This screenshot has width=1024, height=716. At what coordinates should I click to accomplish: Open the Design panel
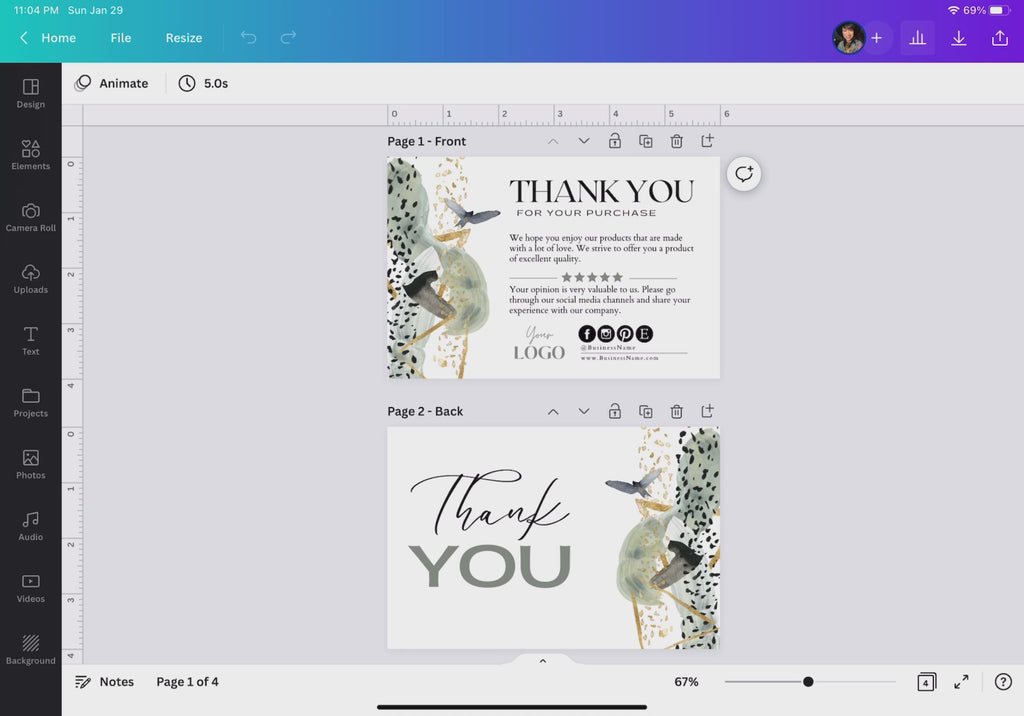pos(31,93)
